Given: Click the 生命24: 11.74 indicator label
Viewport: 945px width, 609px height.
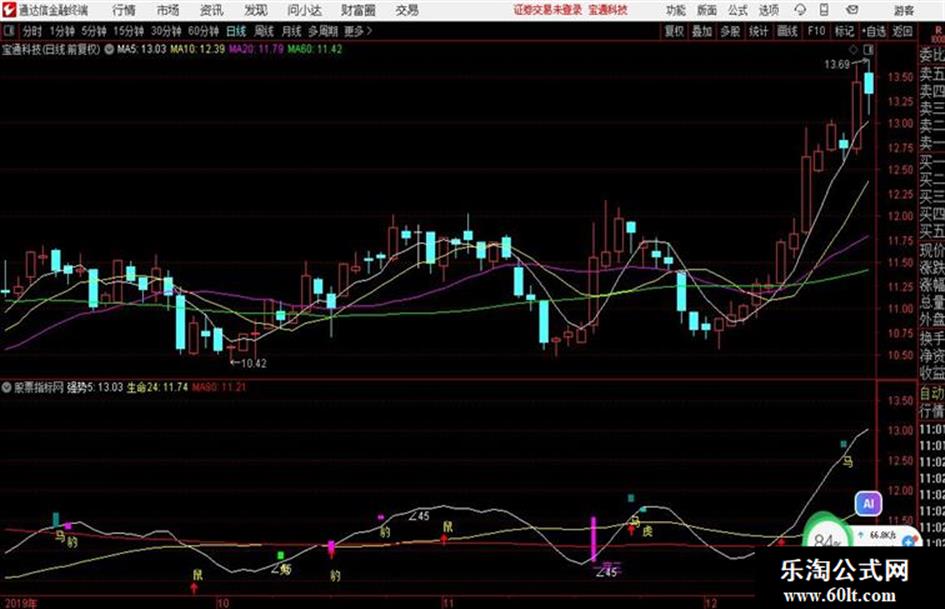Looking at the screenshot, I should point(157,387).
